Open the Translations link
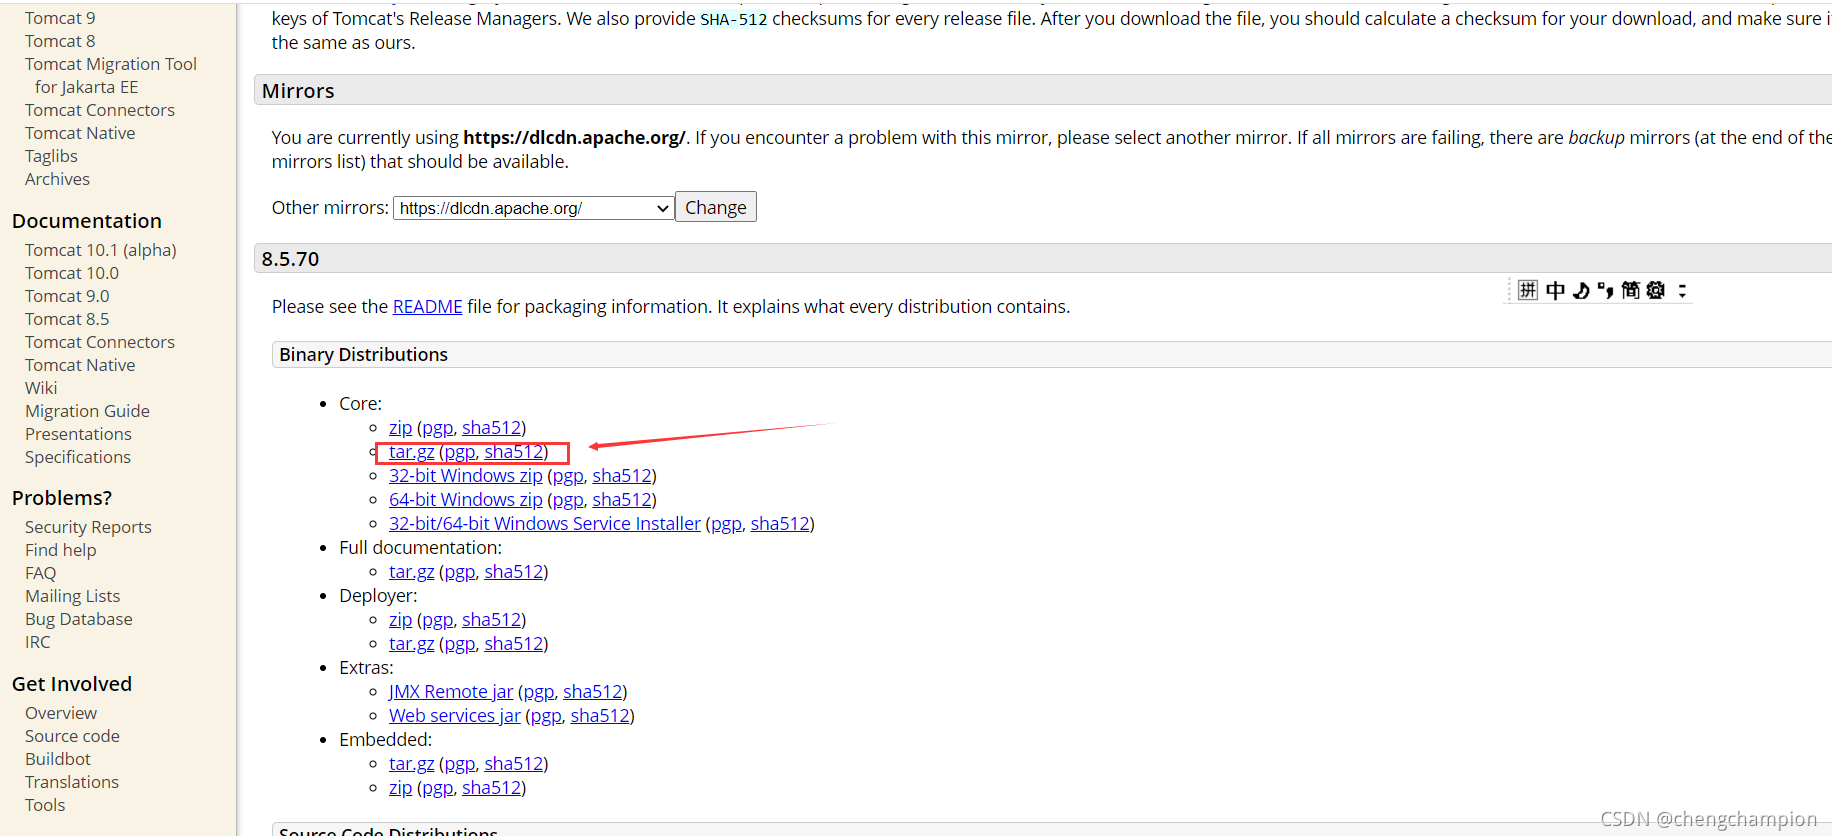1832x840 pixels. click(x=72, y=782)
